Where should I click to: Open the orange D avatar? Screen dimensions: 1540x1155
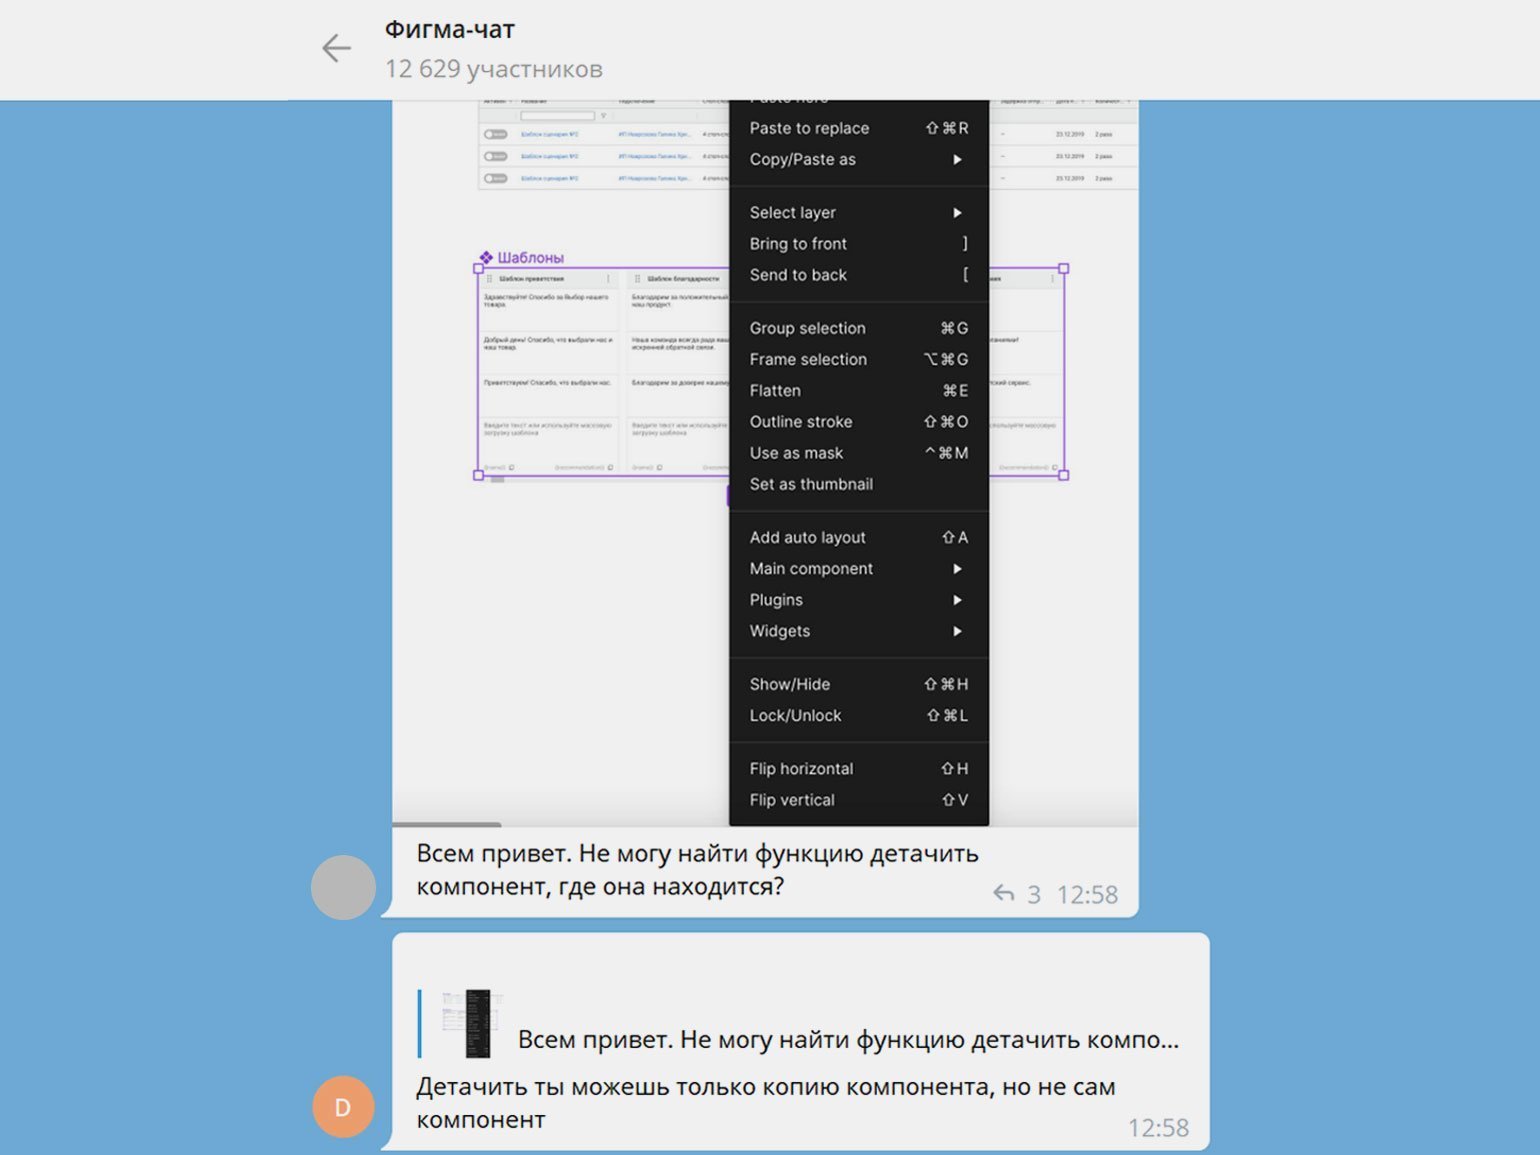(x=343, y=1107)
